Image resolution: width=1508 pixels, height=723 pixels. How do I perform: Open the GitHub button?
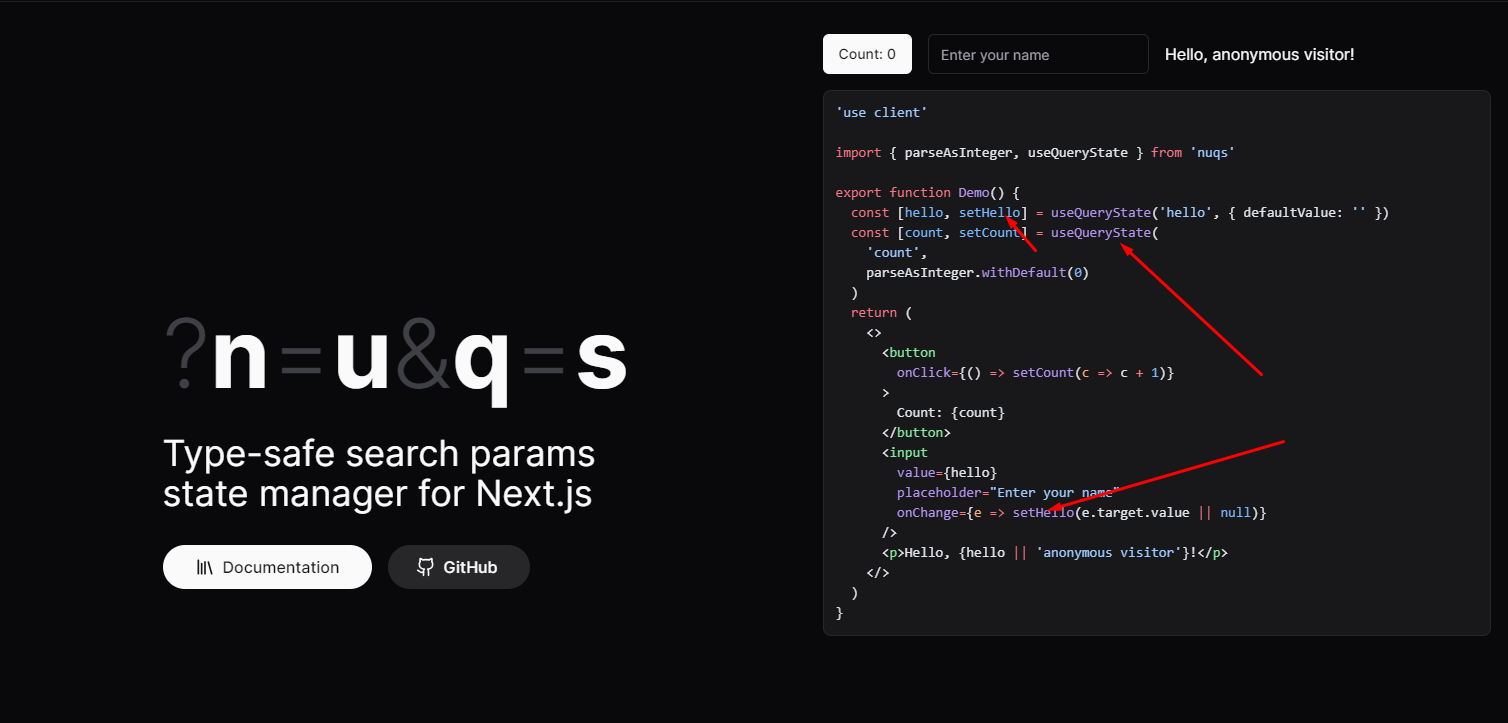pos(458,567)
